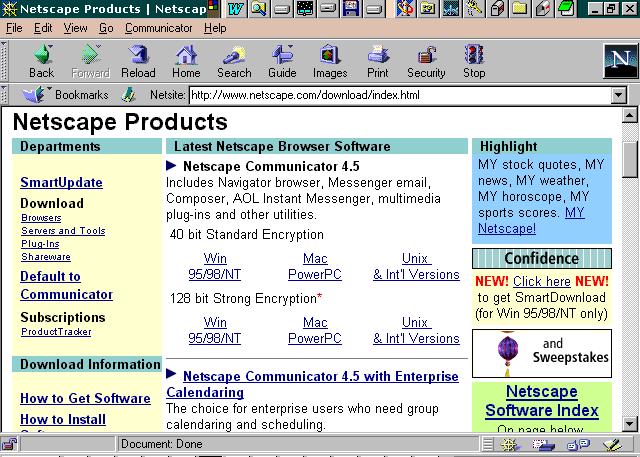Image resolution: width=640 pixels, height=457 pixels.
Task: Open the Security info toolbar button
Action: [x=426, y=61]
